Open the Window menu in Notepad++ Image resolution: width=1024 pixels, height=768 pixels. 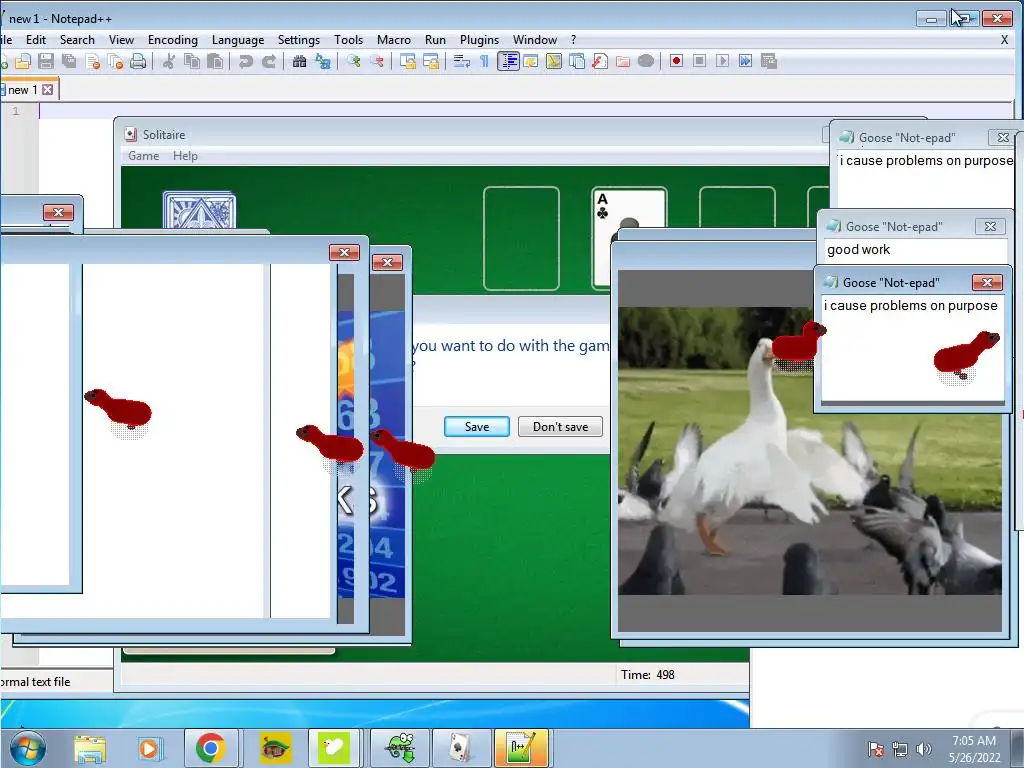pos(535,40)
